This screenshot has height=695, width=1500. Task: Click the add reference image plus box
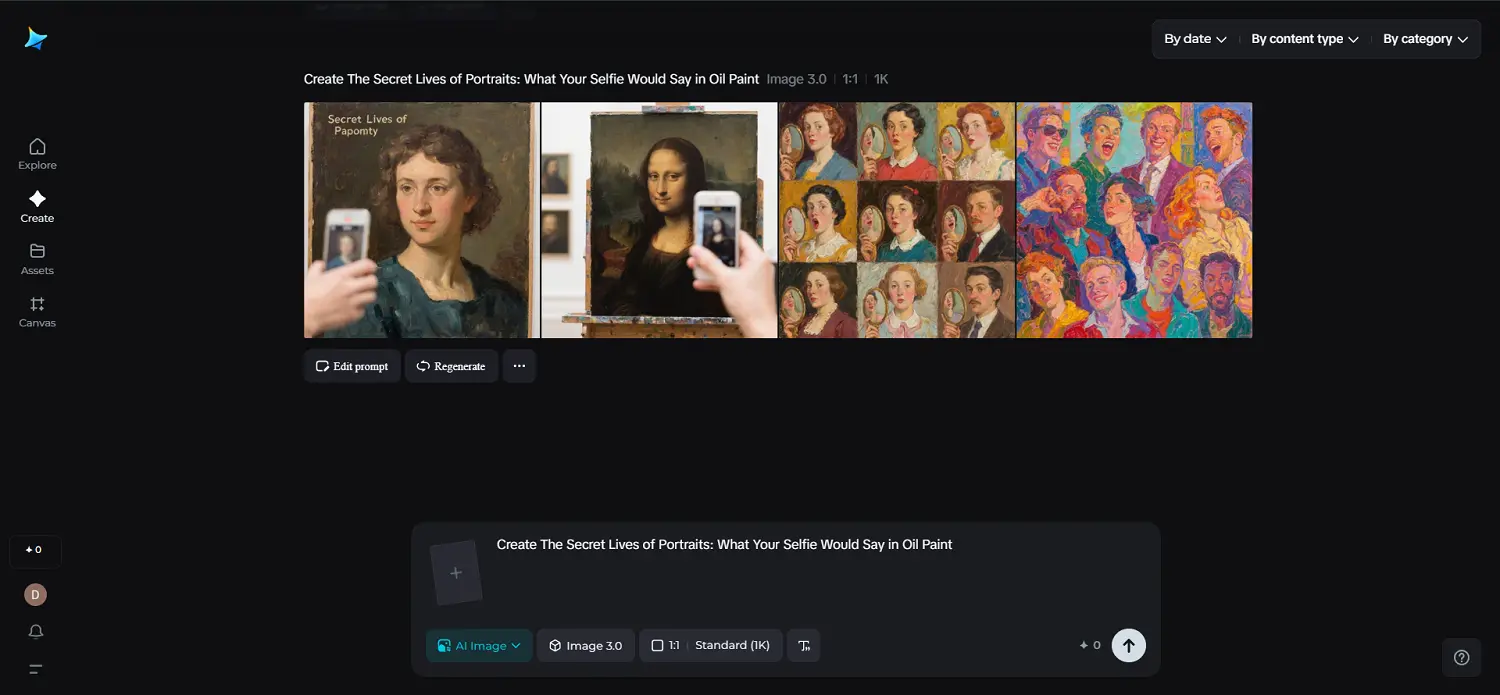(x=456, y=573)
